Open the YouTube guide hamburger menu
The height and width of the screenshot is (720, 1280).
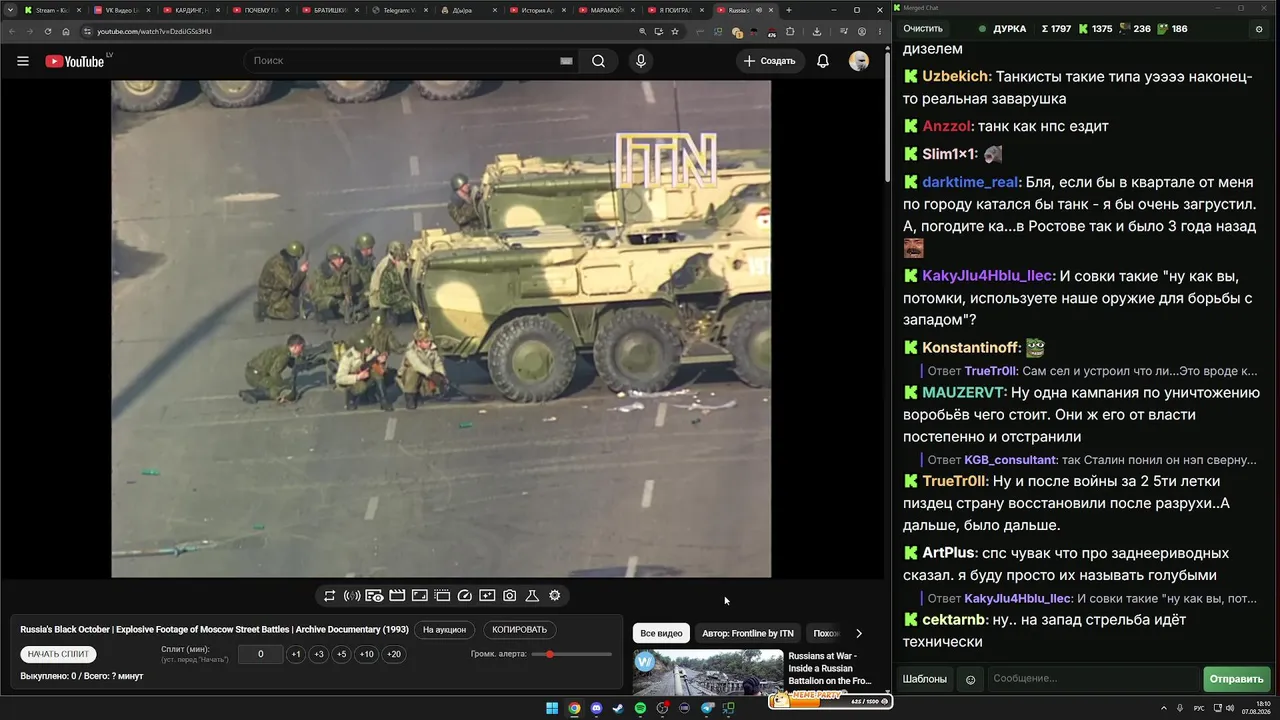click(x=23, y=61)
